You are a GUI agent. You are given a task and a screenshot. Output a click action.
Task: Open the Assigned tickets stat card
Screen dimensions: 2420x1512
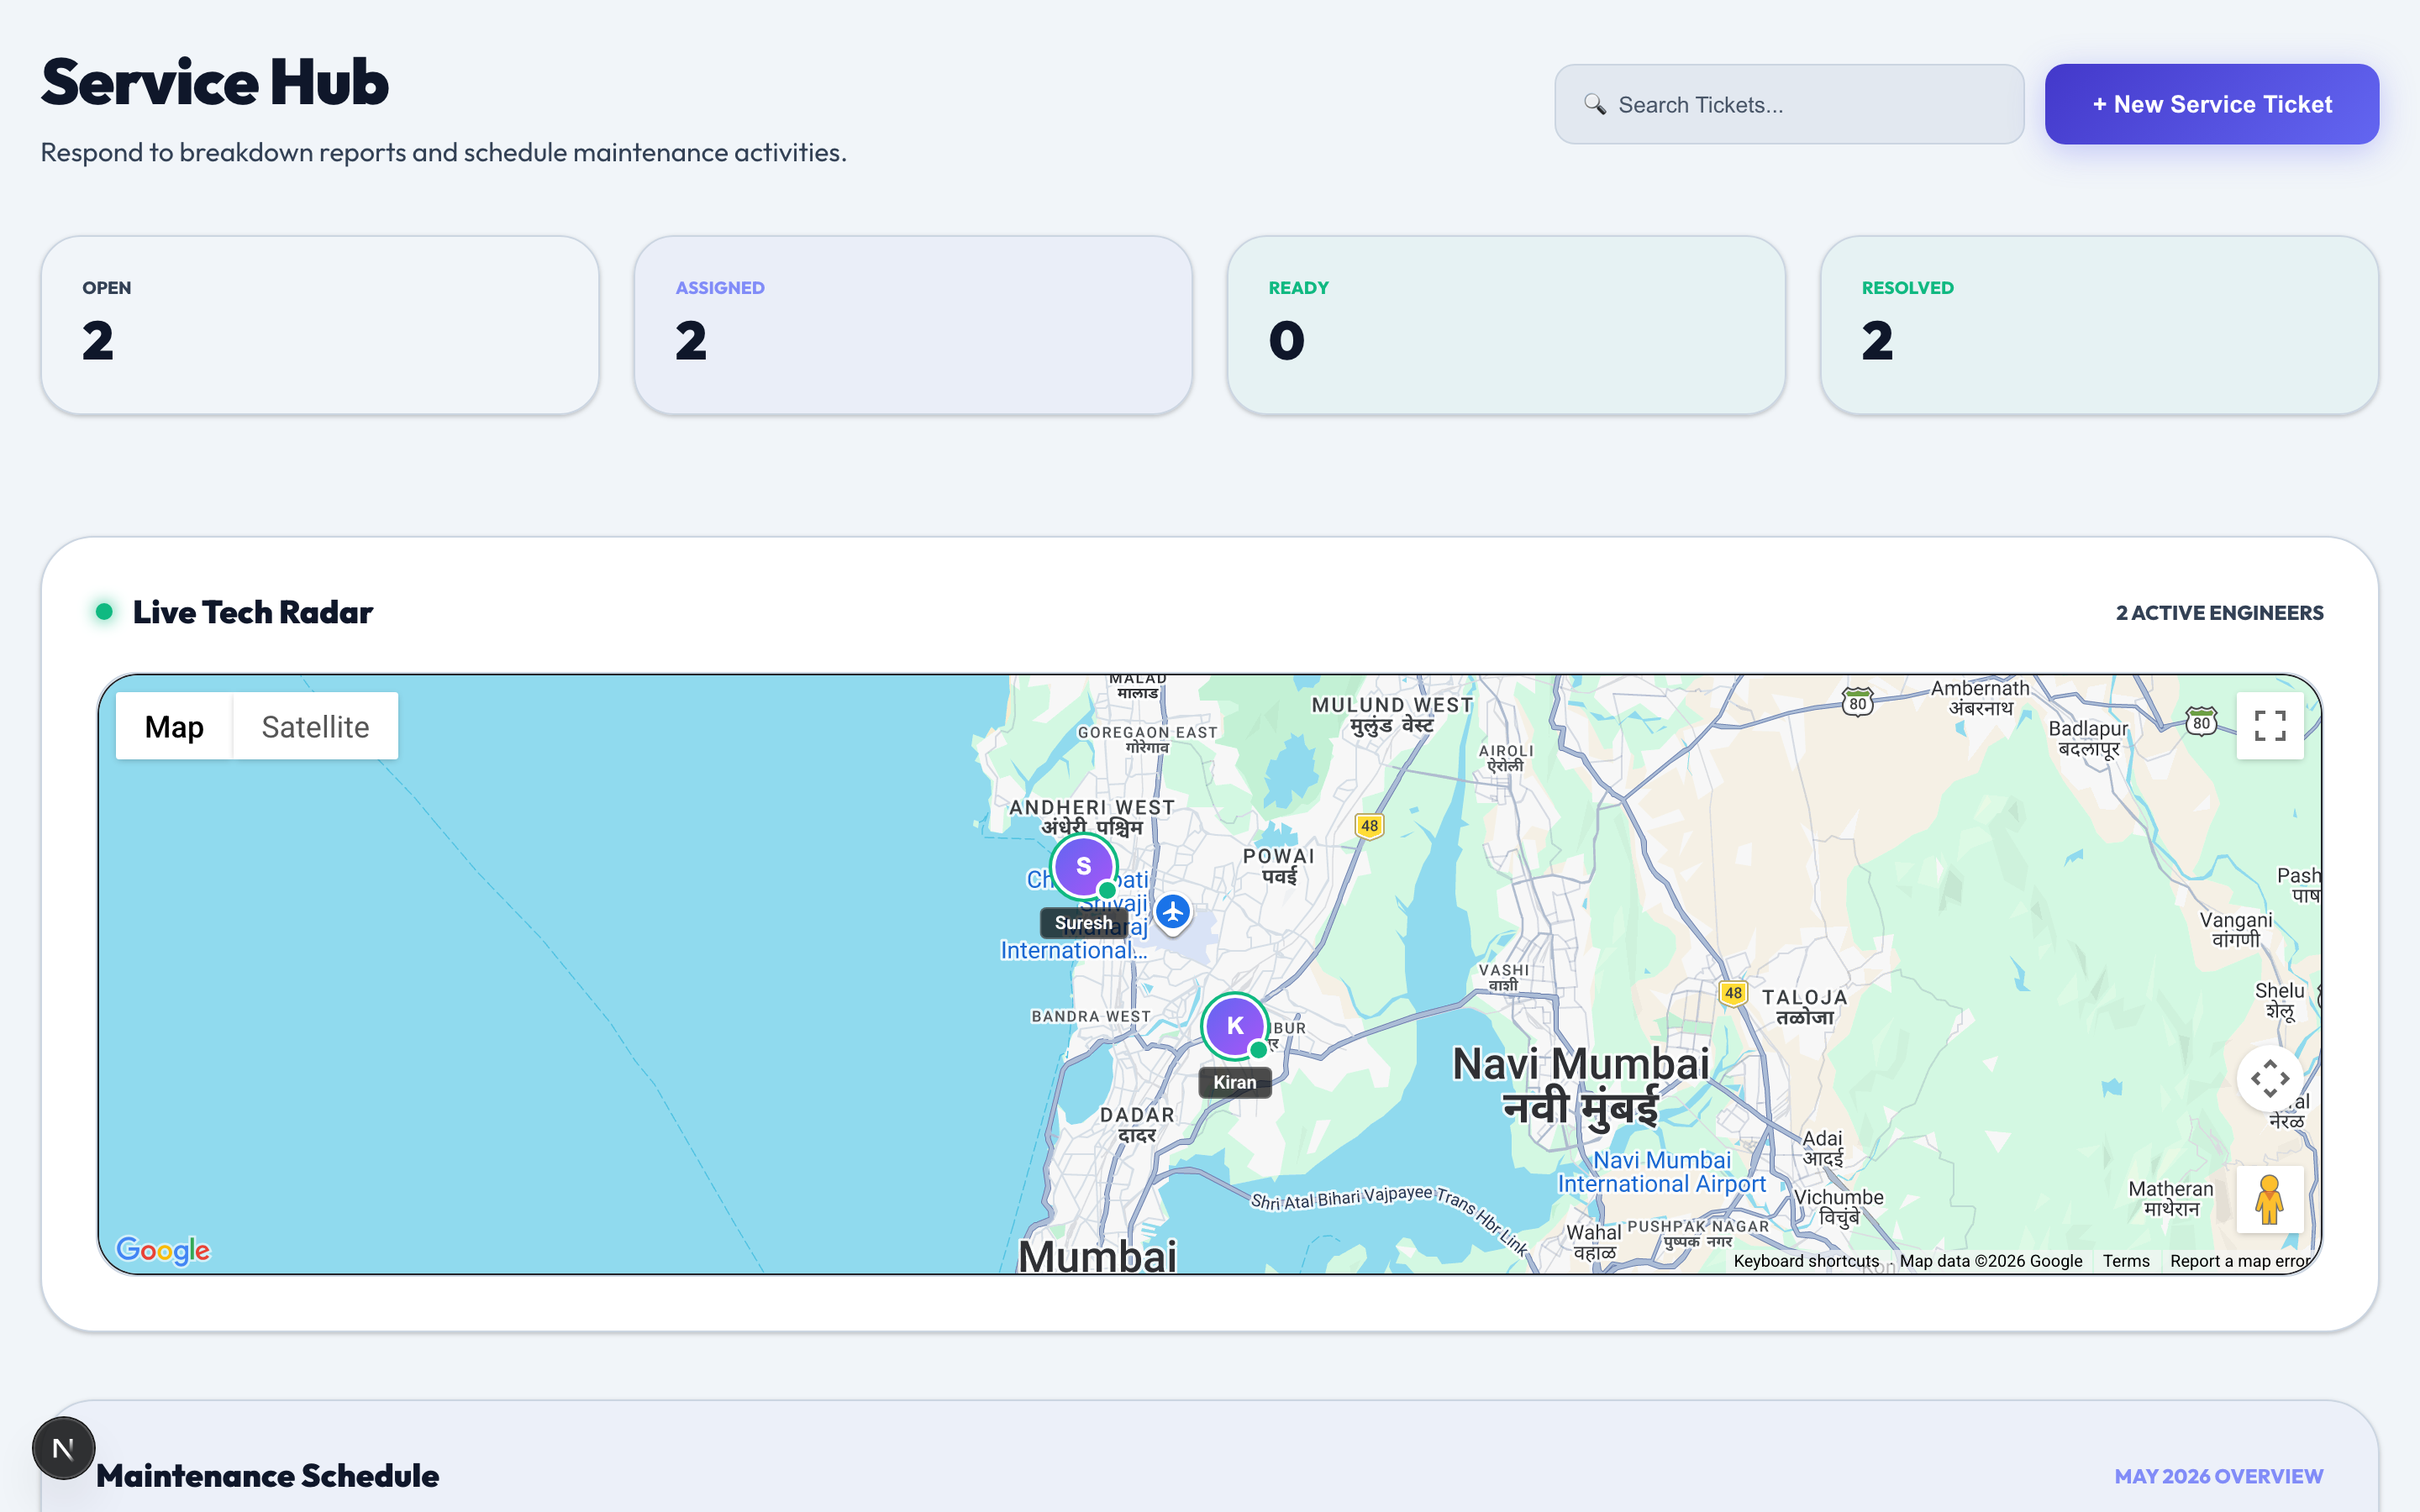pos(913,325)
